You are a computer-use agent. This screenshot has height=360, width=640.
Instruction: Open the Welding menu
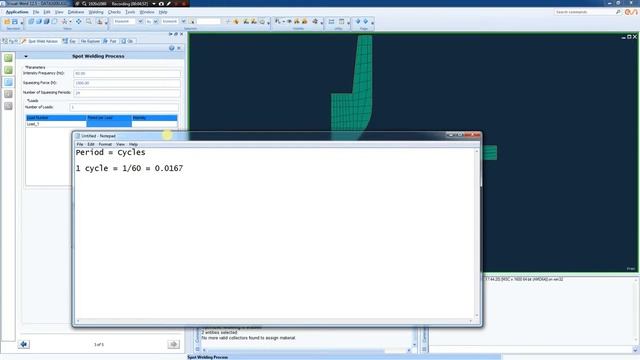[x=96, y=12]
